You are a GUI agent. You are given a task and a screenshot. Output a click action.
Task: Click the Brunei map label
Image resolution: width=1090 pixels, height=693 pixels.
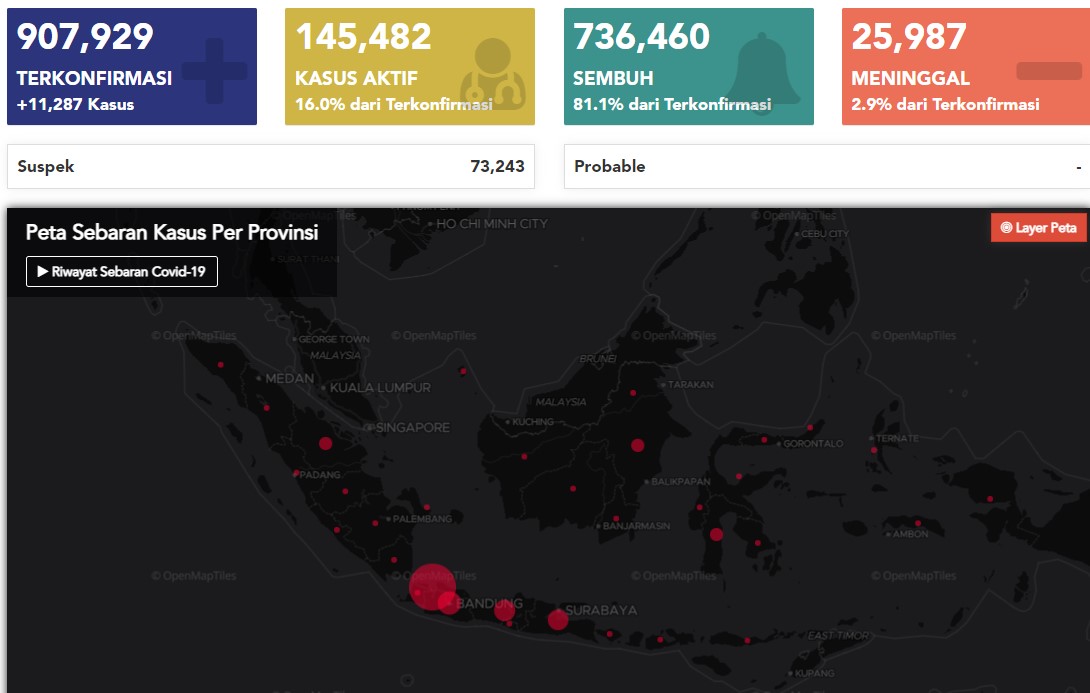click(x=598, y=359)
